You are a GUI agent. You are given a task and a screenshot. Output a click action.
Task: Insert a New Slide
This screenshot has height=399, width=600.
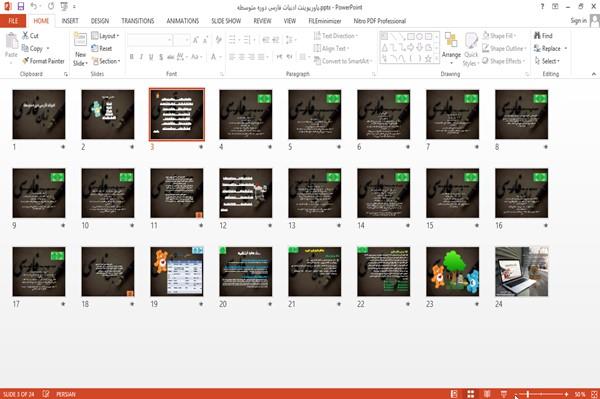pos(80,49)
